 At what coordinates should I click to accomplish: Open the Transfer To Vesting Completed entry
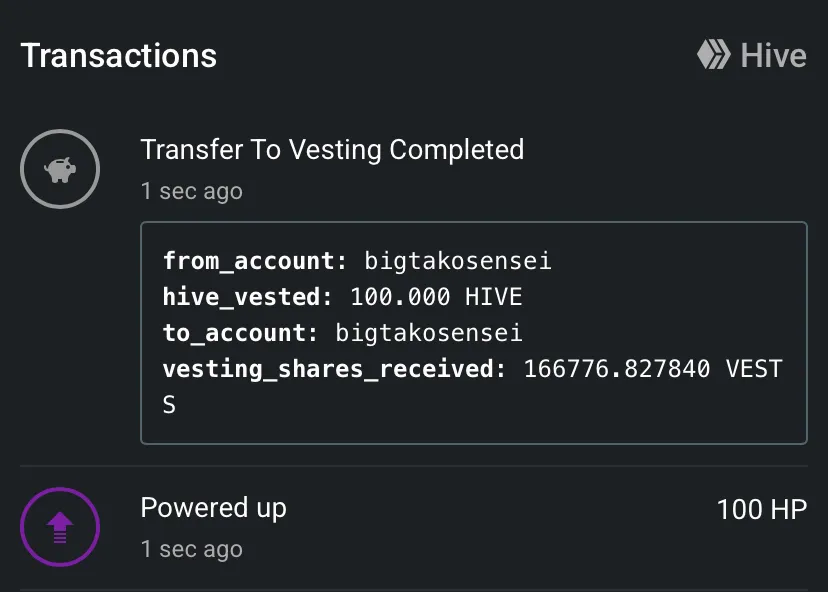tap(332, 149)
